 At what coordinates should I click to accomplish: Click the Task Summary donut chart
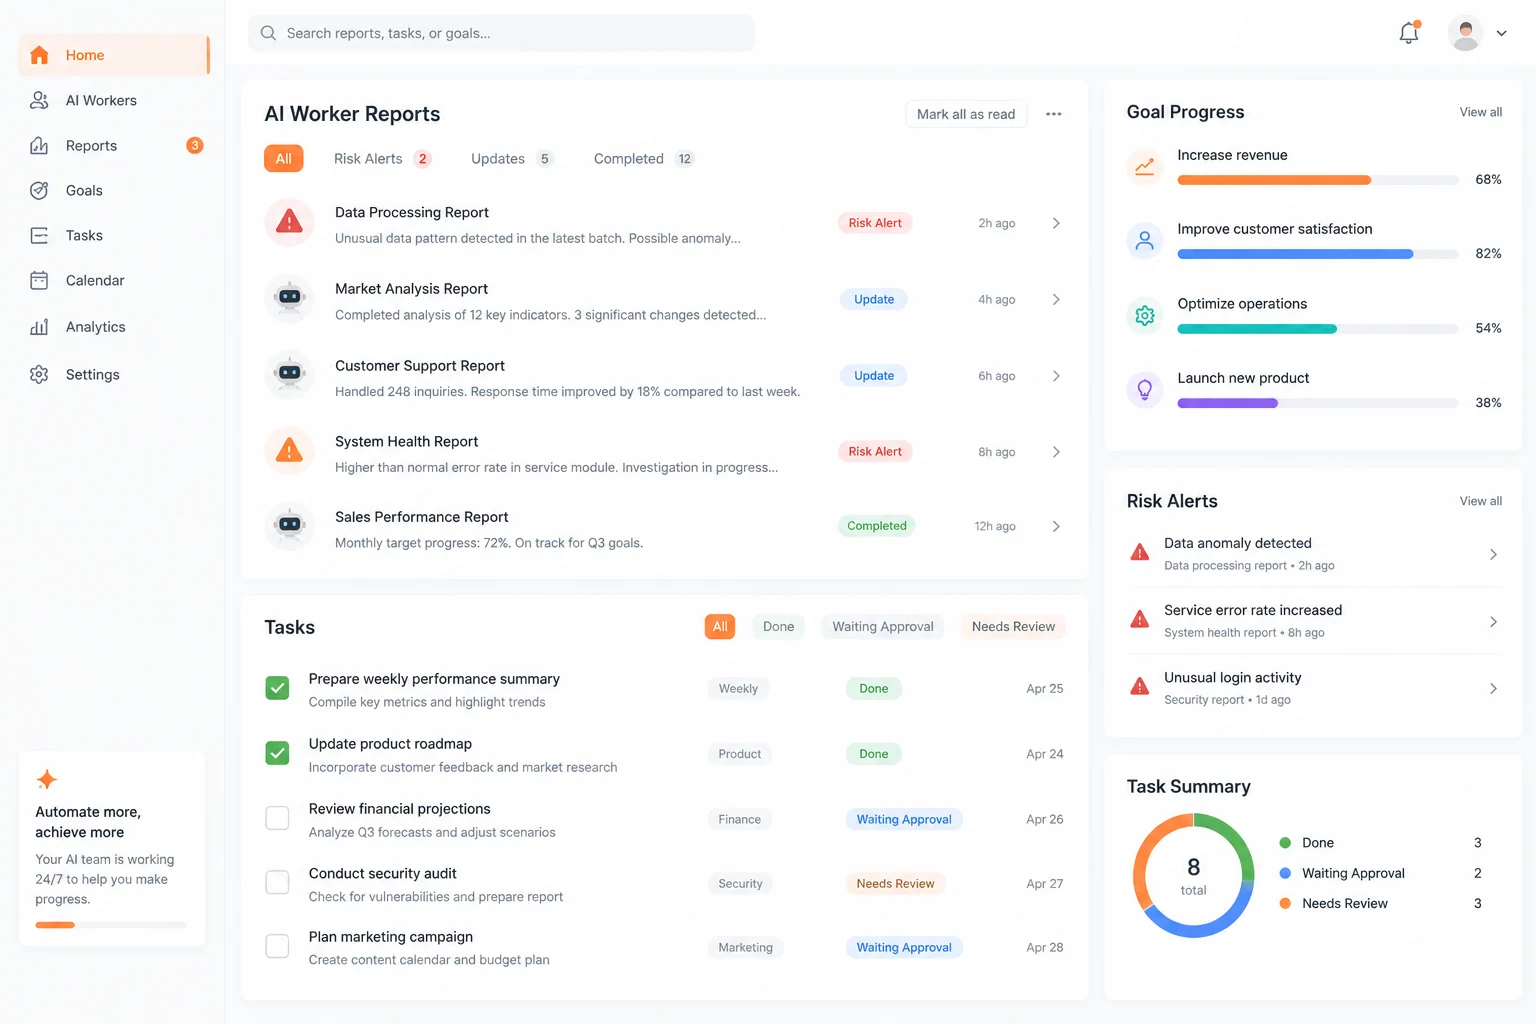point(1193,875)
